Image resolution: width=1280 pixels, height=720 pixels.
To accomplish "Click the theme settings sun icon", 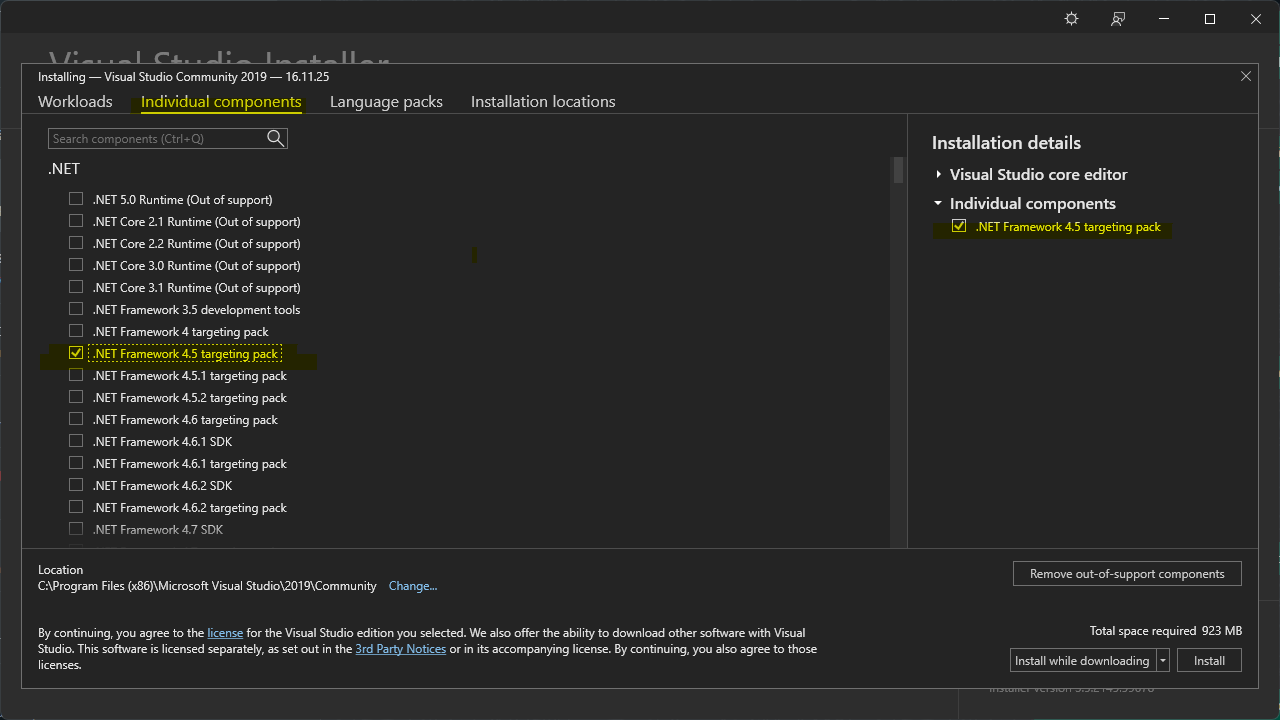I will pyautogui.click(x=1071, y=19).
